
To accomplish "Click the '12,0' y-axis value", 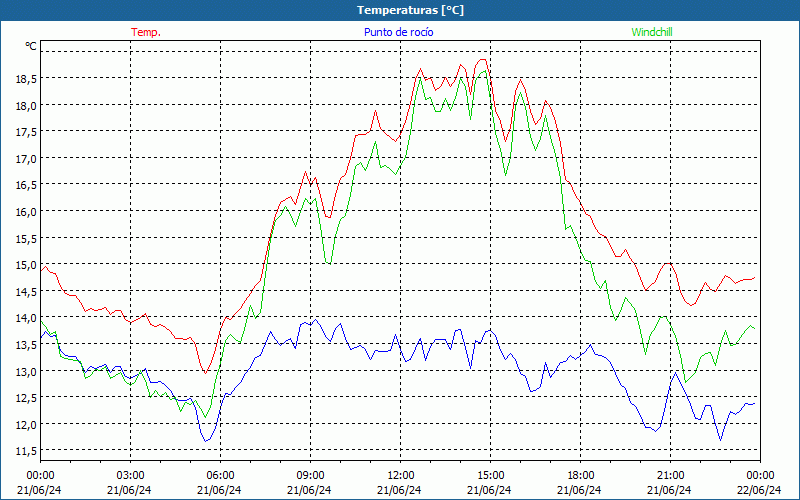I will (x=26, y=424).
